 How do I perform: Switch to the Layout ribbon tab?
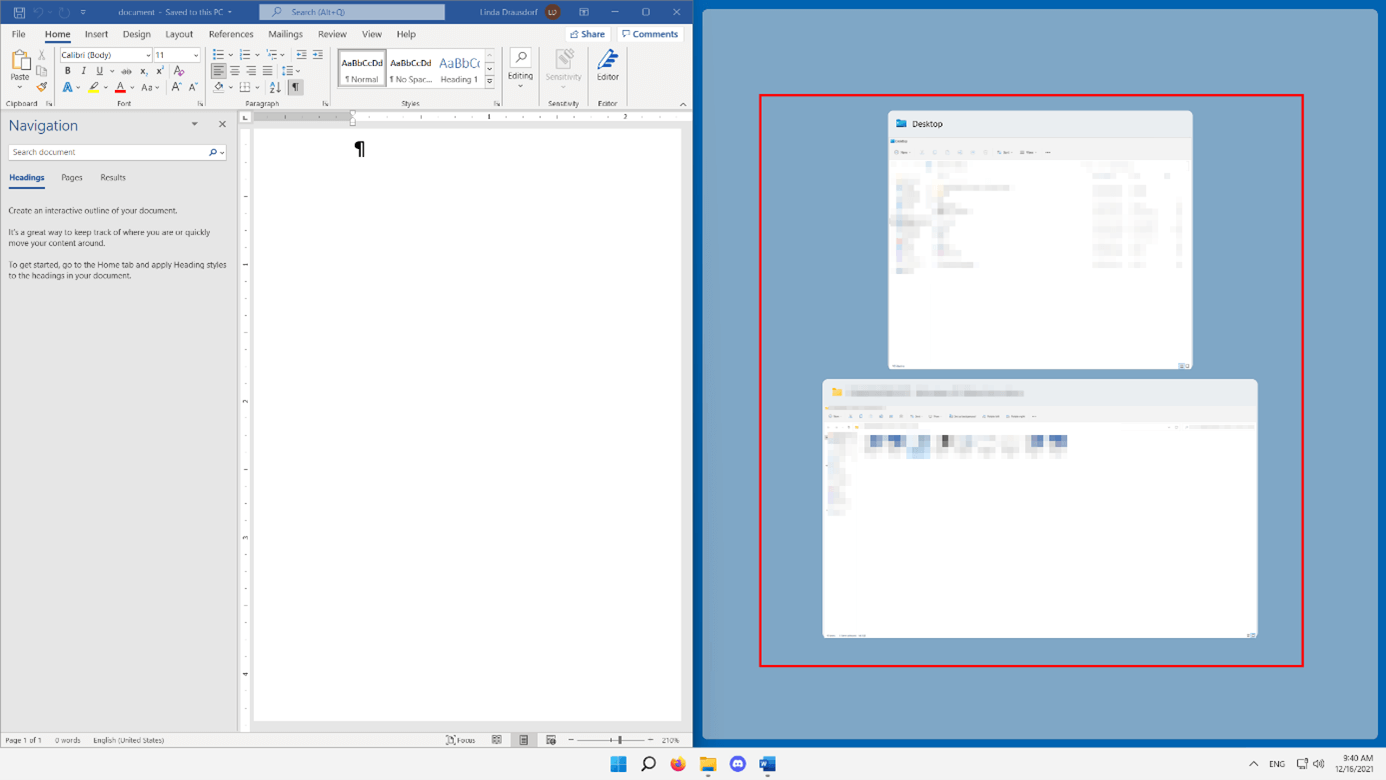click(179, 34)
